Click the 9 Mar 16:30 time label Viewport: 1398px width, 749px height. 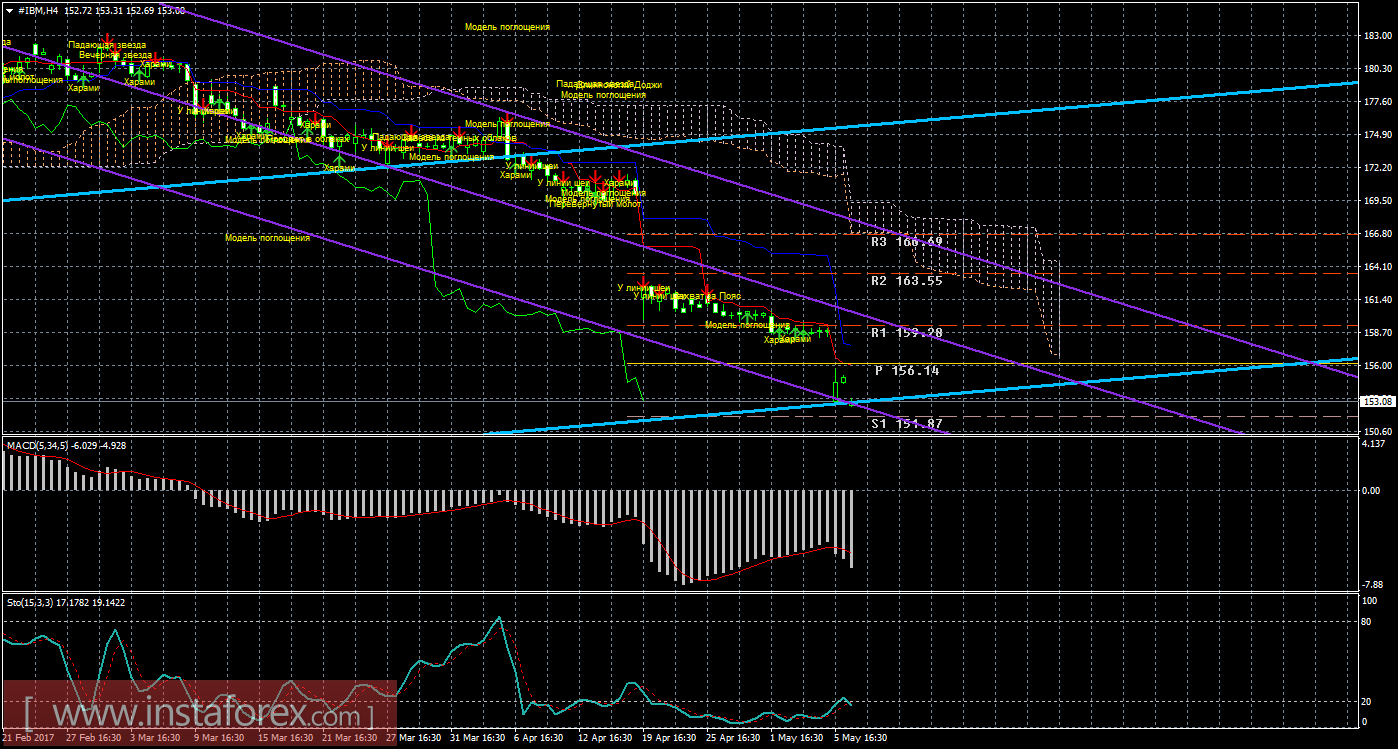pos(218,738)
